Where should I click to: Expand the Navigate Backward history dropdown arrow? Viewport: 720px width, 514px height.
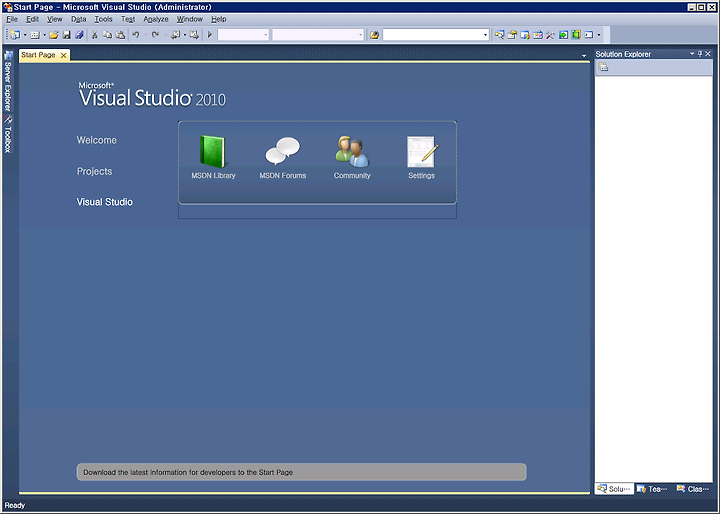185,35
